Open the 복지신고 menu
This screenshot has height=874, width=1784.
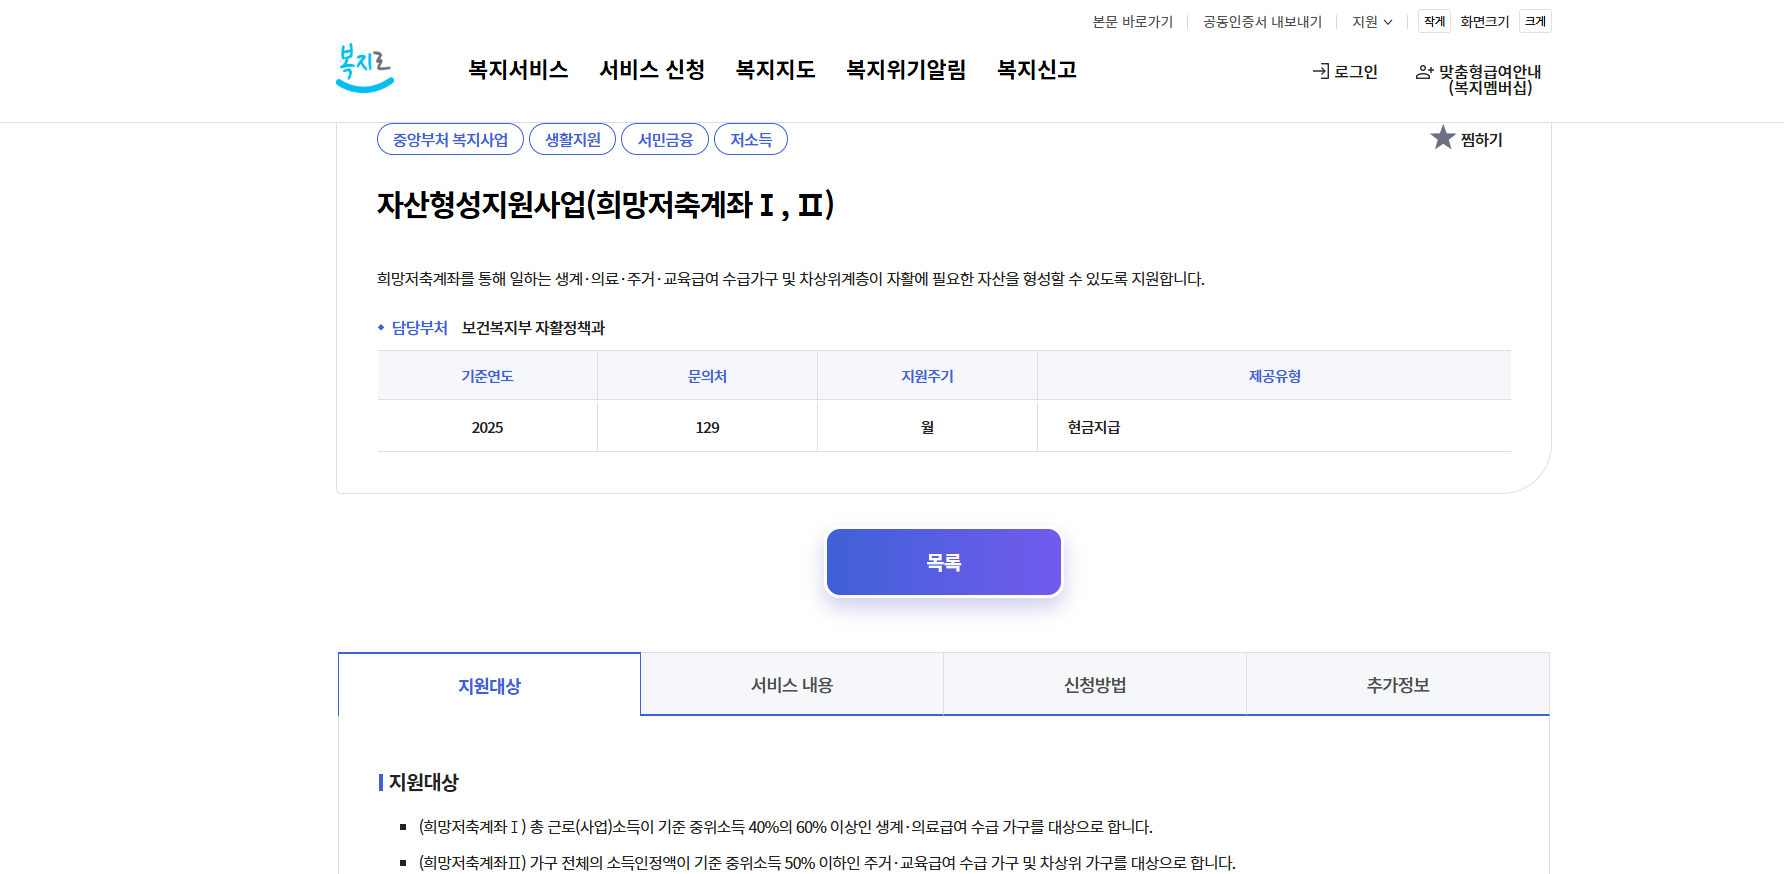[1037, 70]
